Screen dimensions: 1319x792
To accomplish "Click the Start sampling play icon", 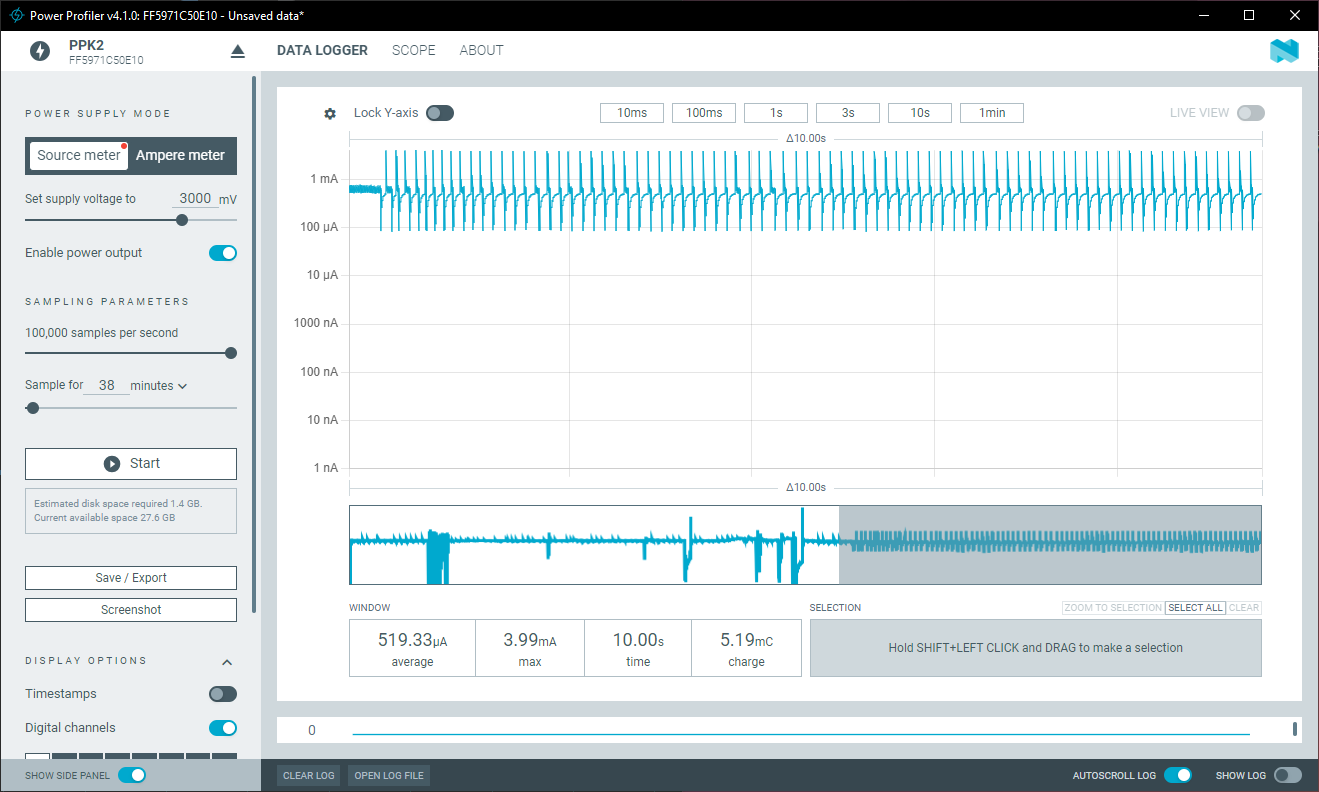I will [111, 463].
